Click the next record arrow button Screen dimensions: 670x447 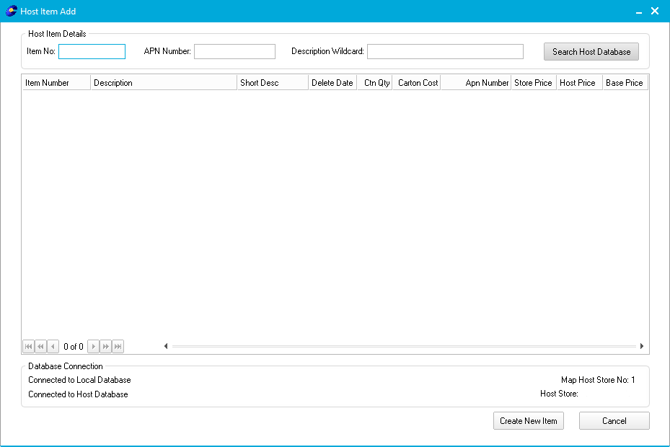point(93,346)
